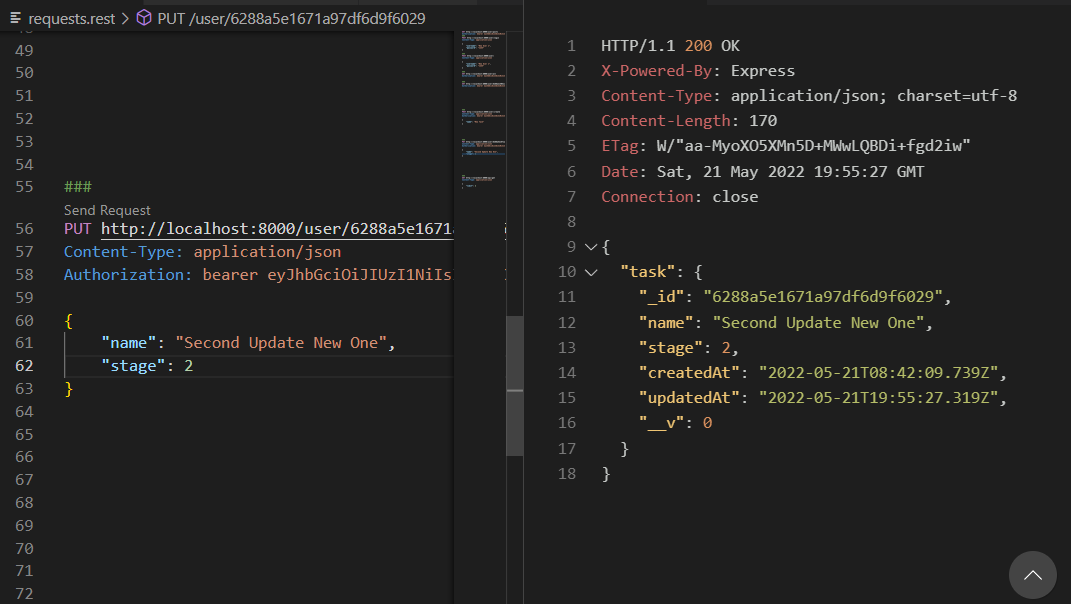Click the "updatedAt" timestamp value
Image resolution: width=1071 pixels, height=604 pixels.
point(878,398)
